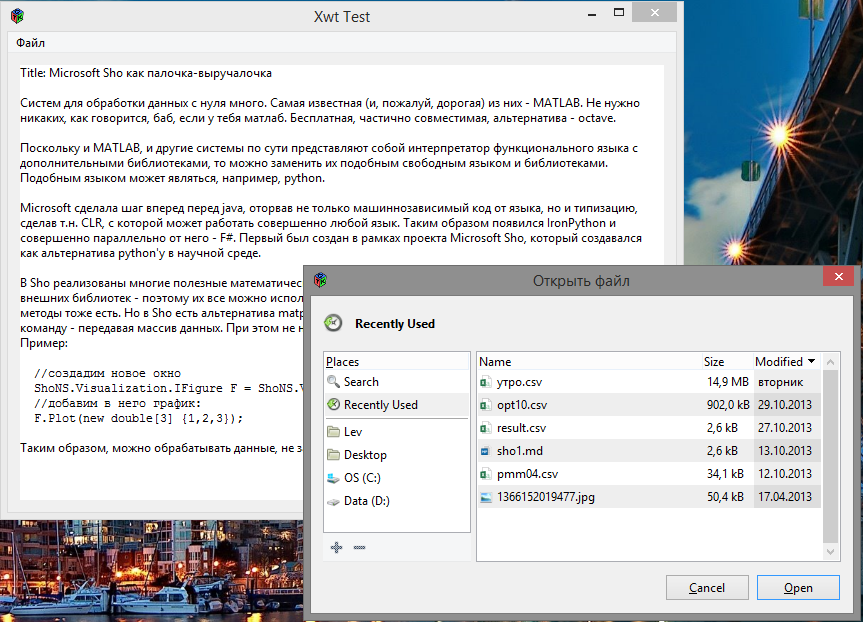Select the file 1366152019477.jpg
Screen dimensions: 863x622
pyautogui.click(x=649, y=497)
